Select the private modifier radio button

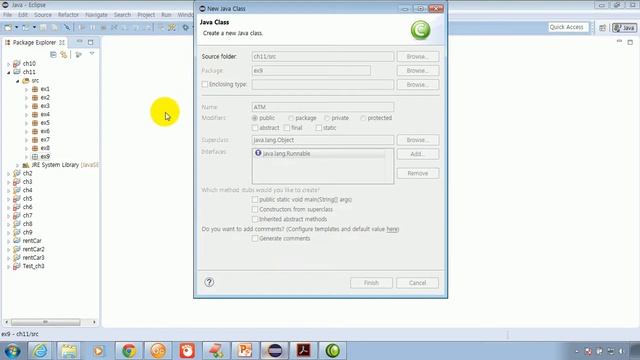(x=327, y=118)
